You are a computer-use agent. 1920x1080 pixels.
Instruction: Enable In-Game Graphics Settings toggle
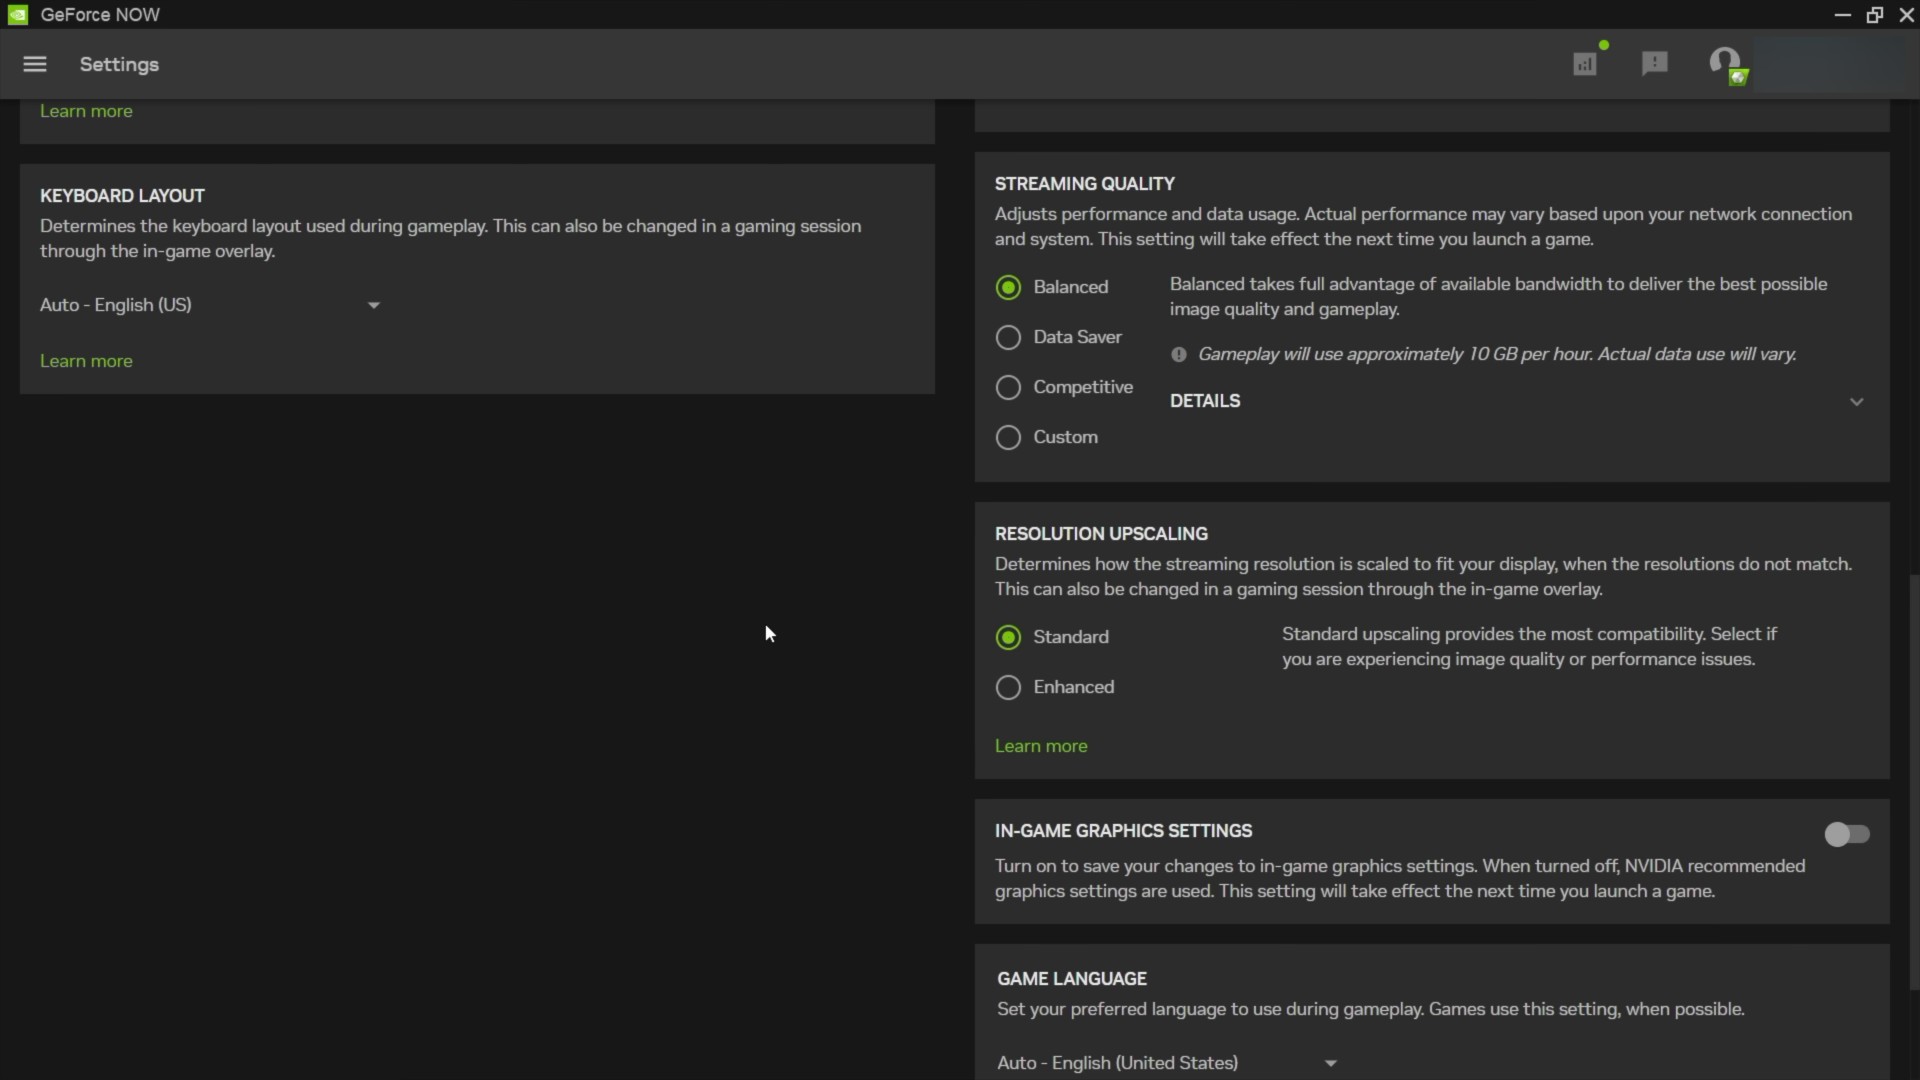pyautogui.click(x=1846, y=834)
